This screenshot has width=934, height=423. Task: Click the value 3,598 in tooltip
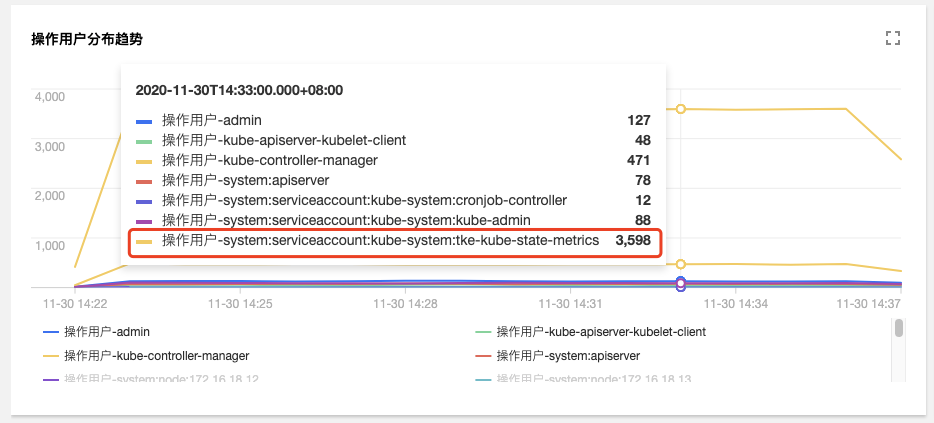[633, 241]
